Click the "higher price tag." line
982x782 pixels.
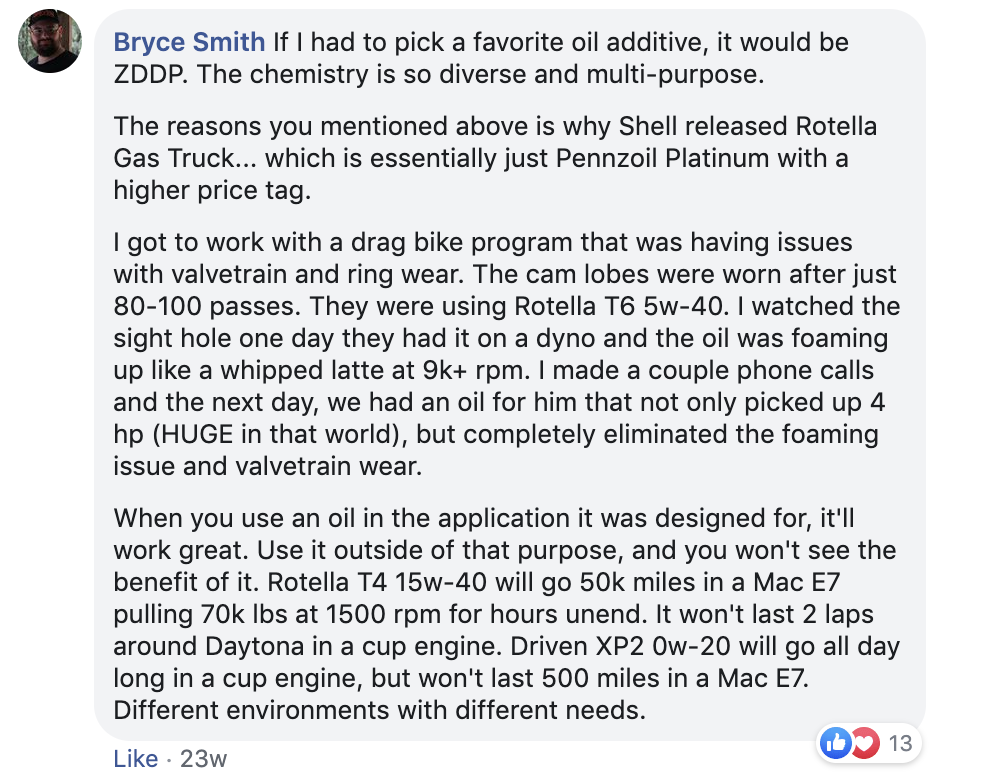coord(212,191)
